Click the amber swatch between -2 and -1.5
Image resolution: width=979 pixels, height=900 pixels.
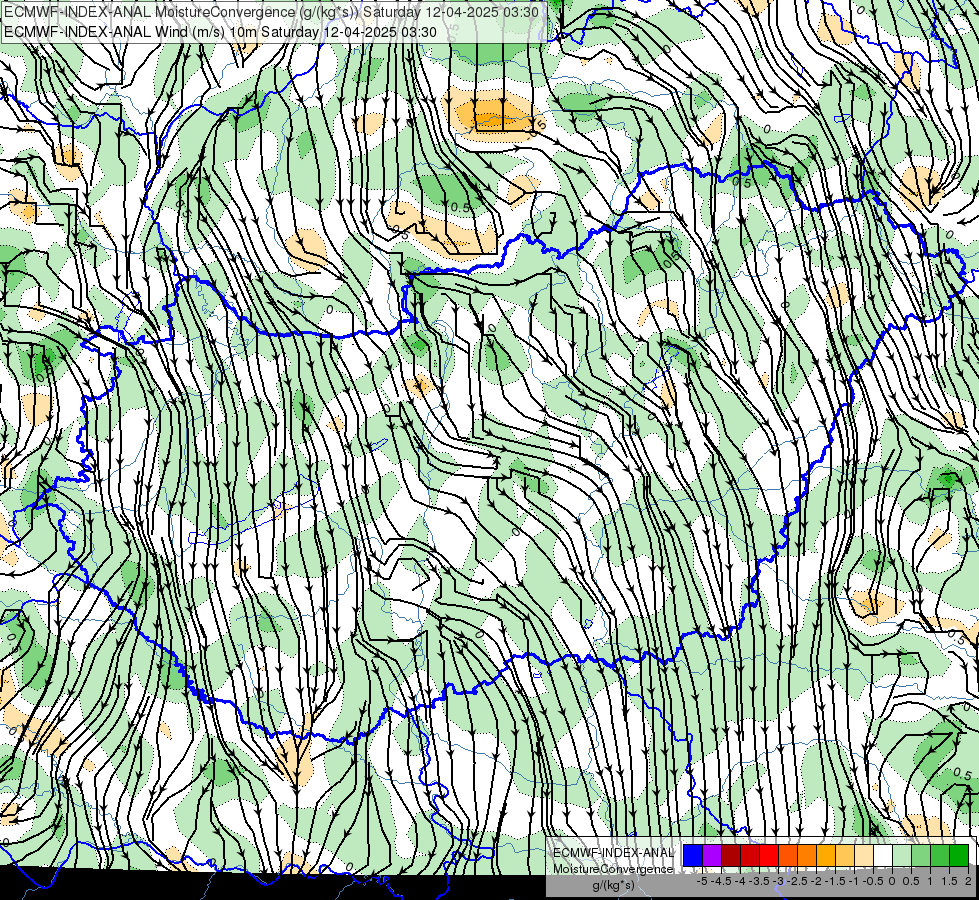tap(826, 855)
